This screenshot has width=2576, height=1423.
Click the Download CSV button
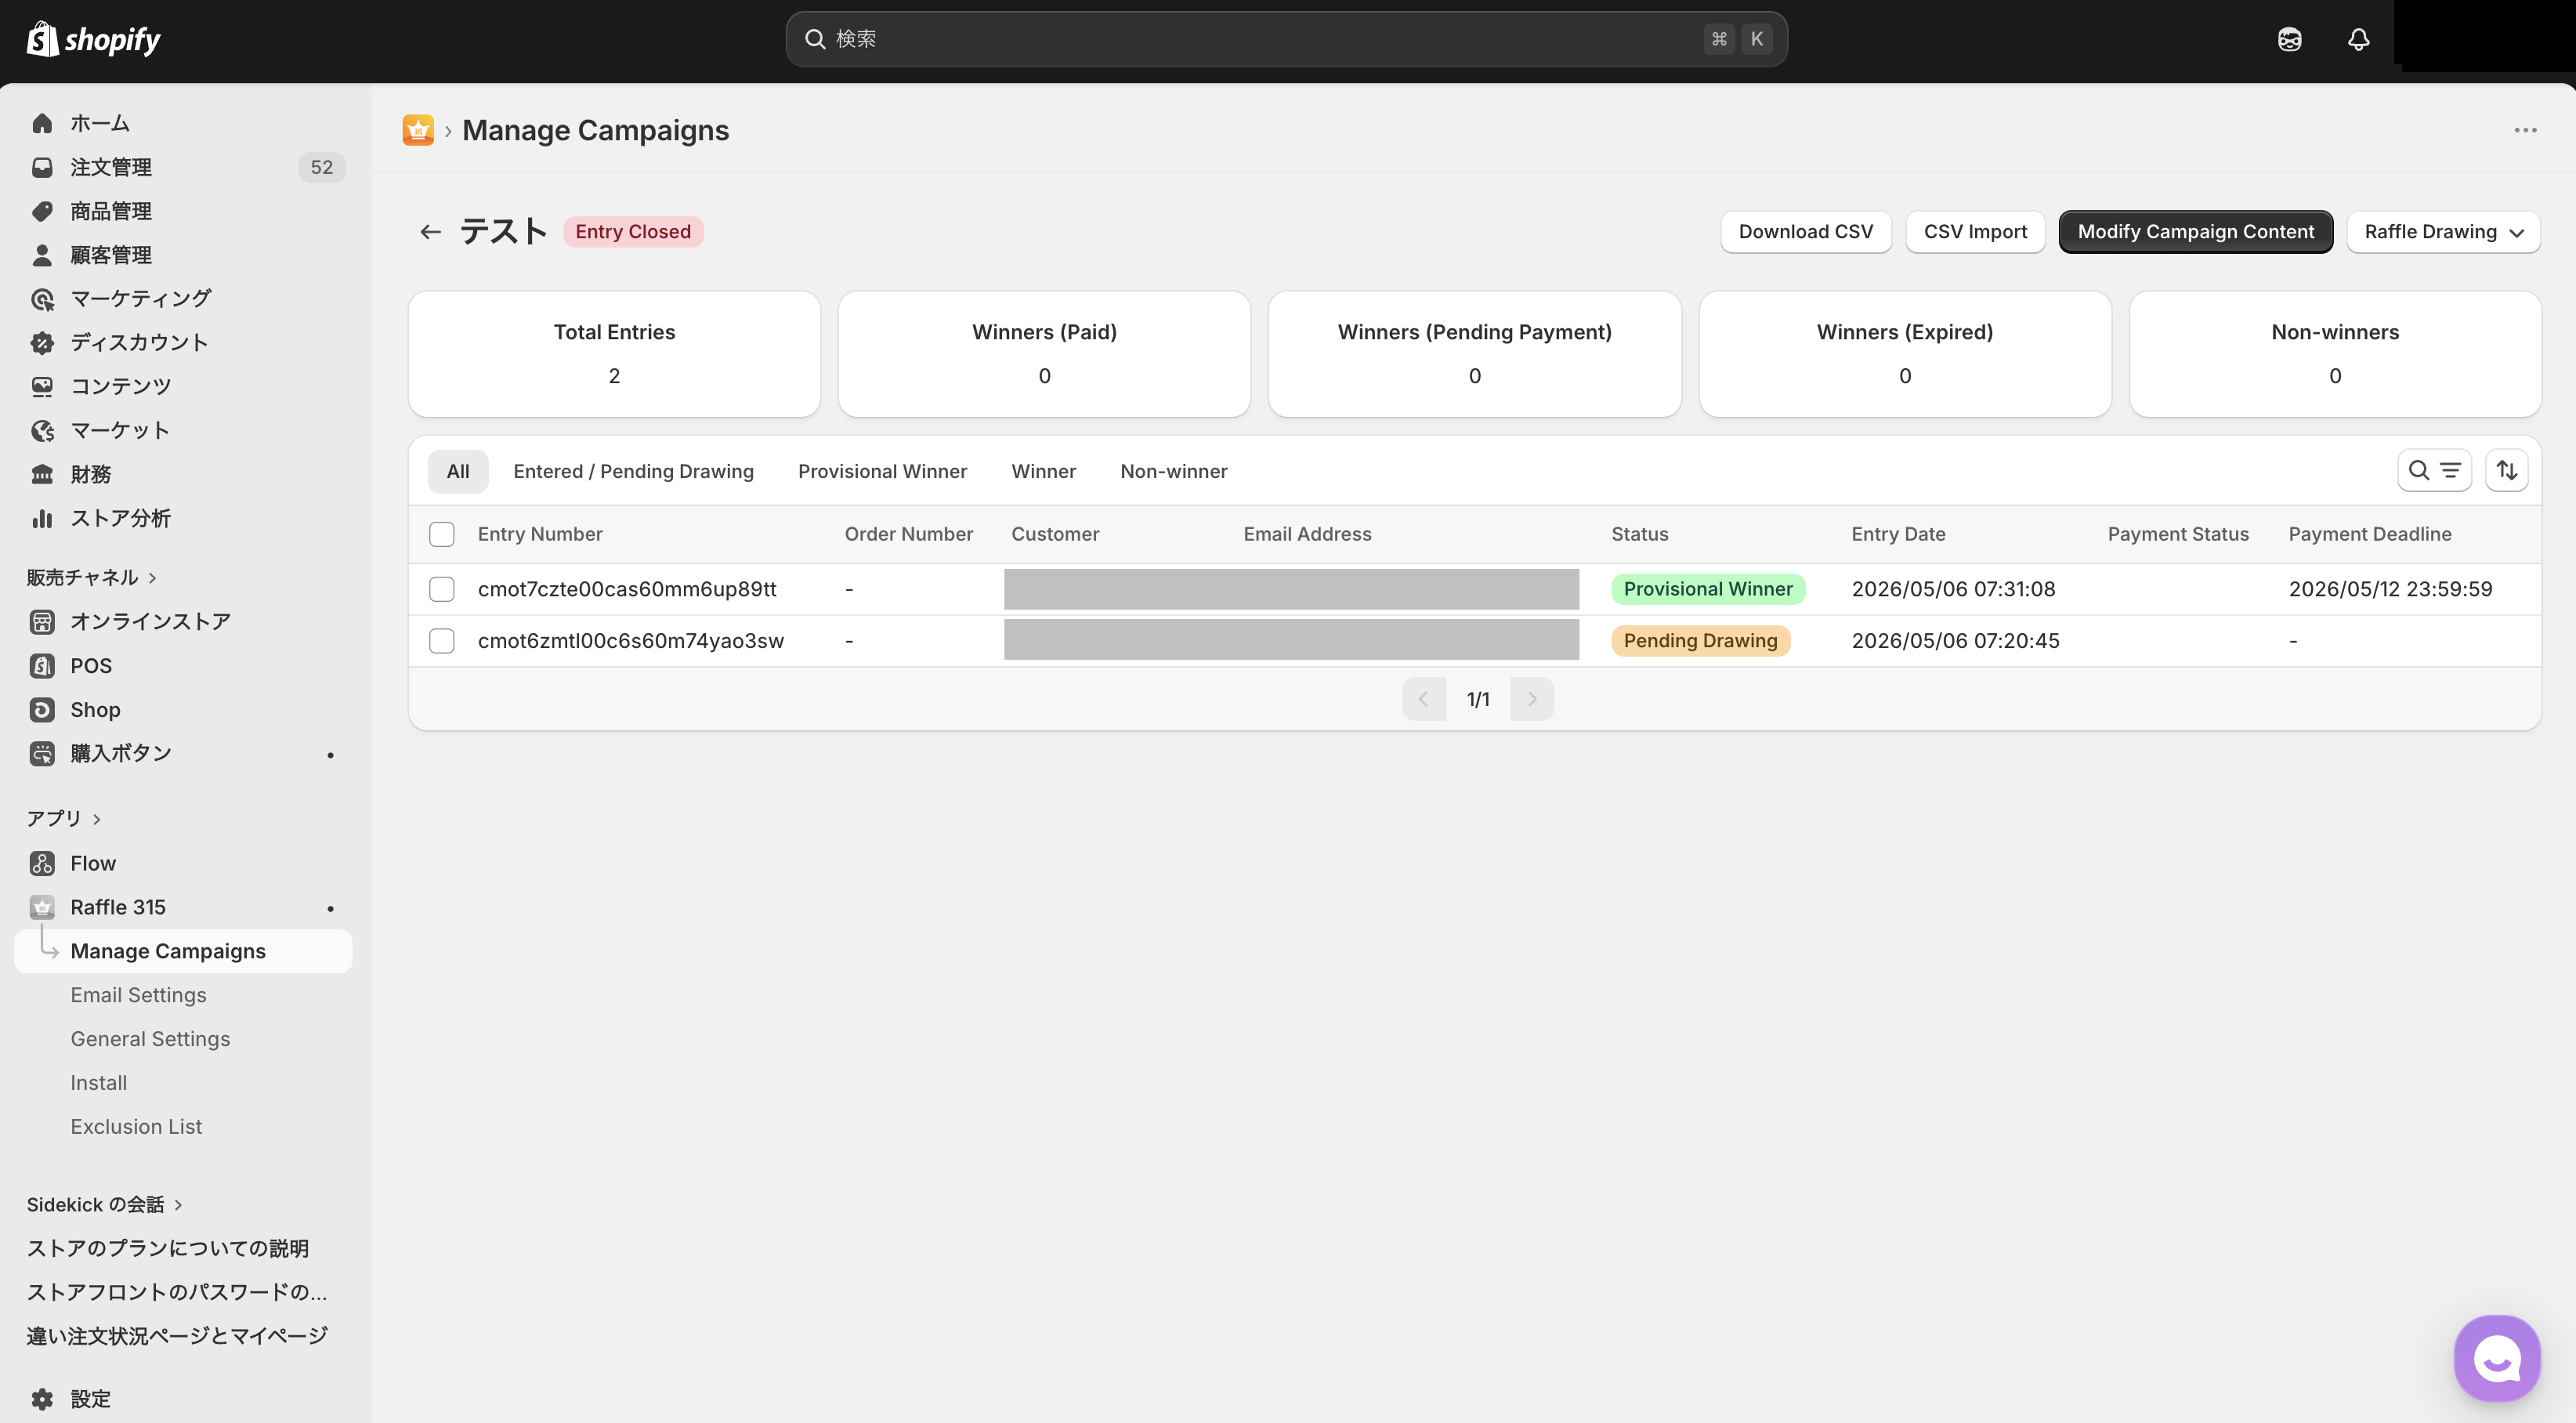(x=1805, y=232)
